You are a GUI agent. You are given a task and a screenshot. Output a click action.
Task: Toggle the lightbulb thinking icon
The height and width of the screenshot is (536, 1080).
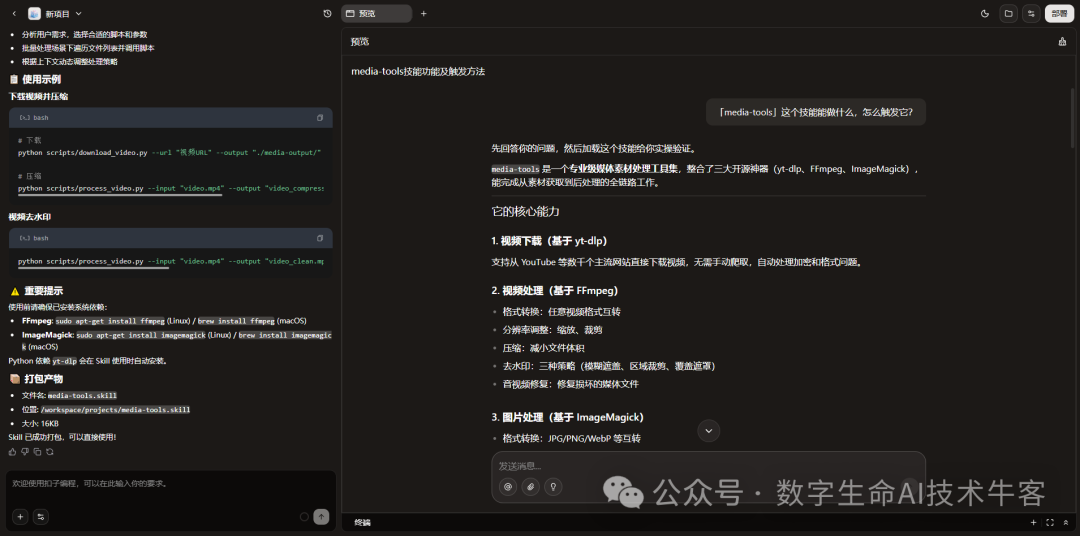(553, 486)
